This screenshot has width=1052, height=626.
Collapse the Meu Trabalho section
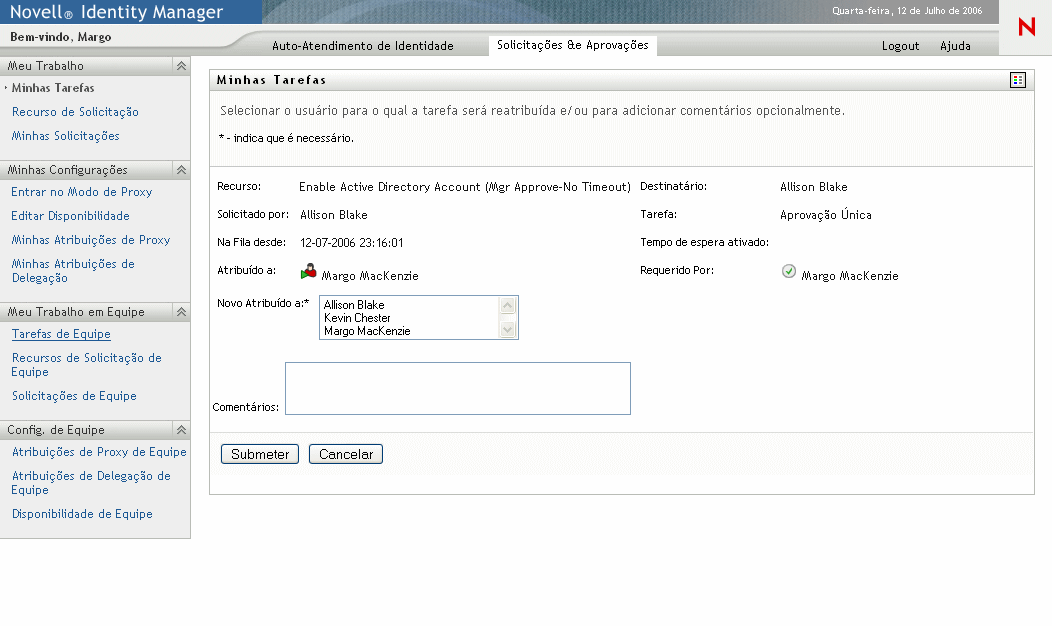pyautogui.click(x=181, y=66)
